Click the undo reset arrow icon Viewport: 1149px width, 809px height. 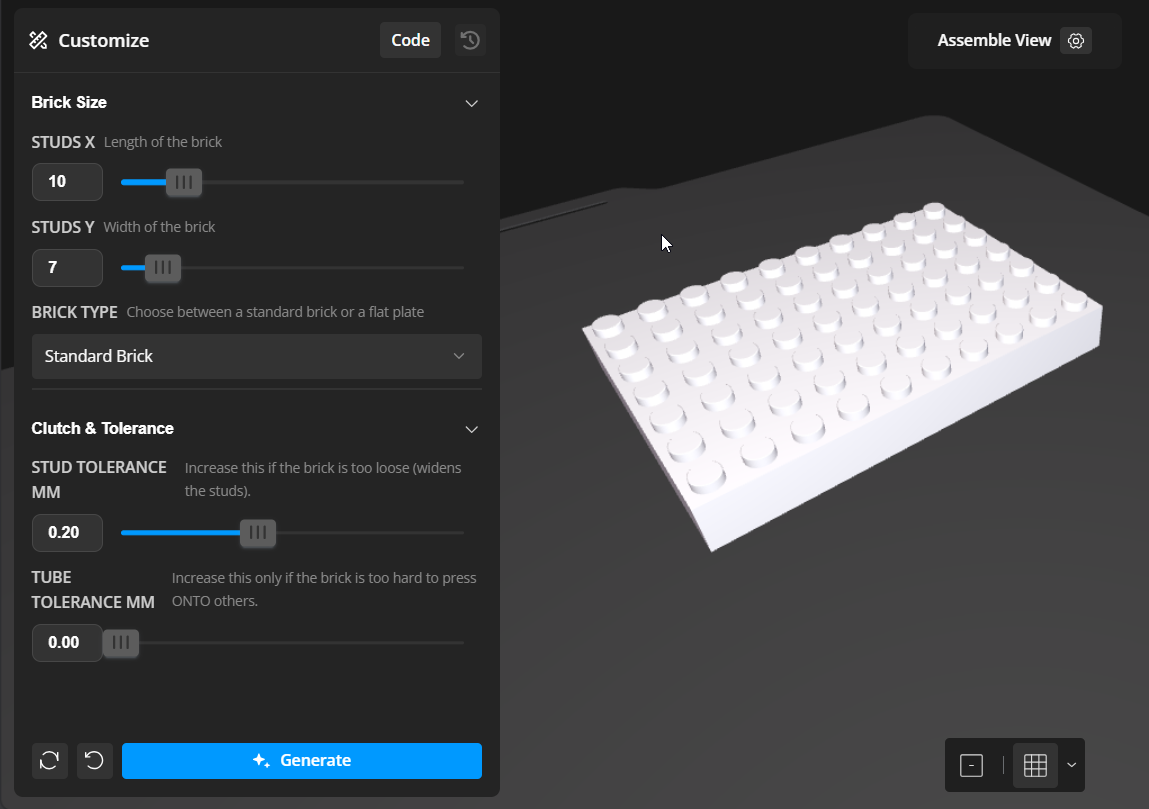pyautogui.click(x=95, y=761)
